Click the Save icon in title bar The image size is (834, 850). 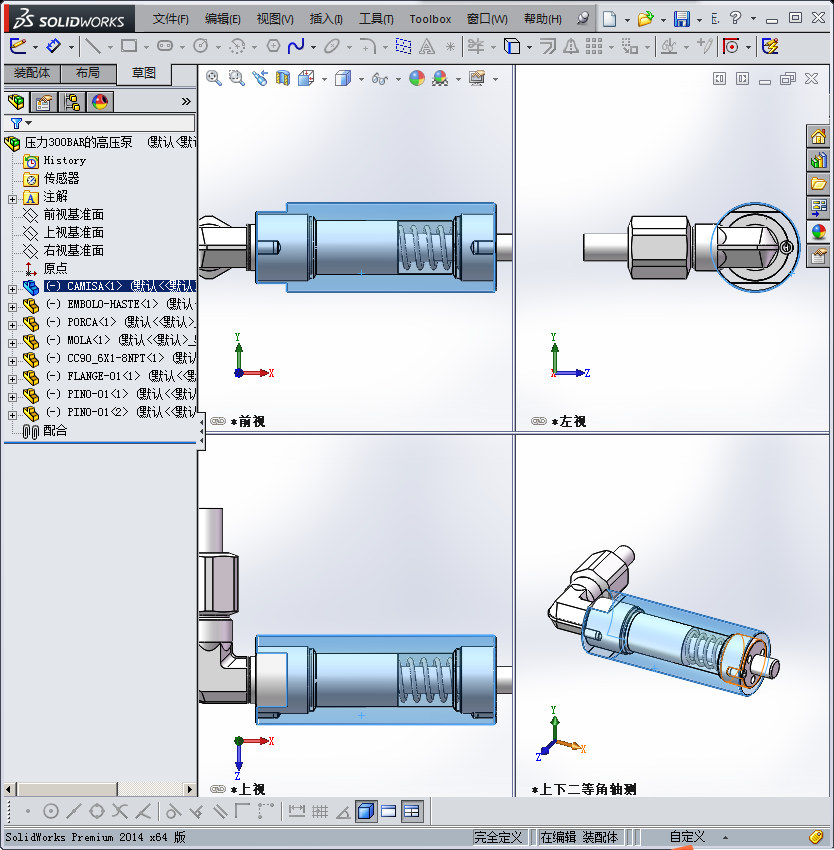click(x=682, y=19)
